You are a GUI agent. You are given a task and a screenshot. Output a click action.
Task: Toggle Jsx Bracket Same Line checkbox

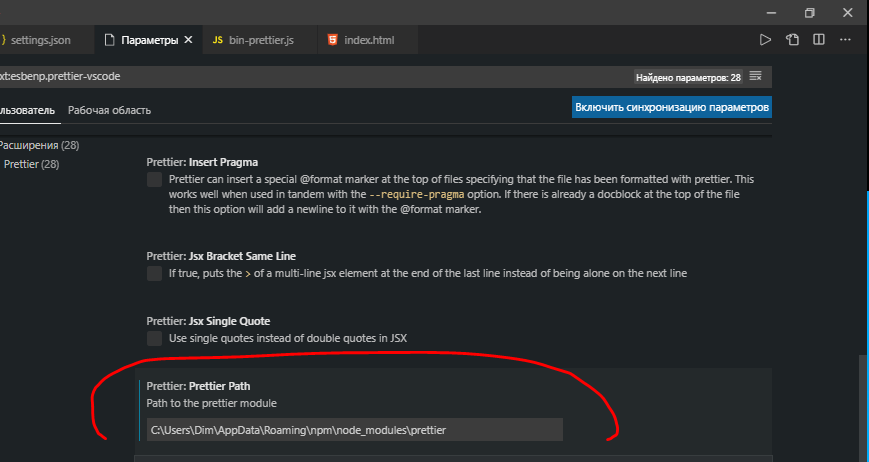[155, 273]
